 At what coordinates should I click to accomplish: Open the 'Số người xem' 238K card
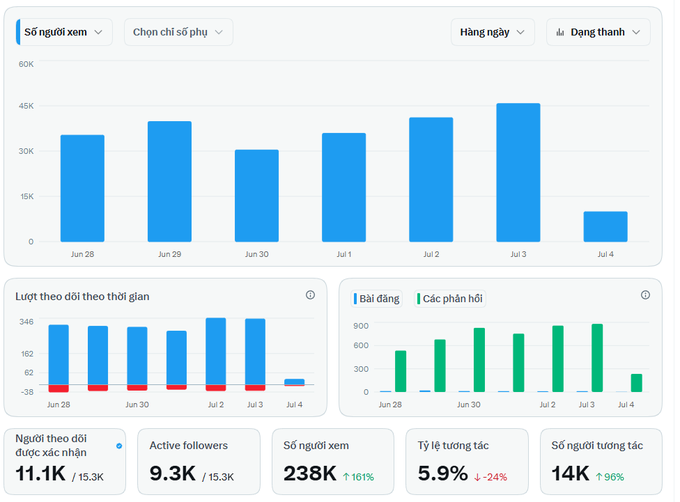pyautogui.click(x=333, y=461)
